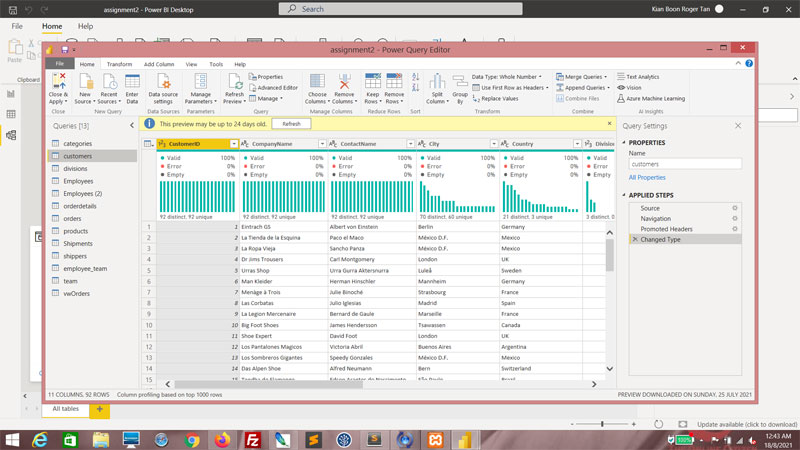Image resolution: width=800 pixels, height=450 pixels.
Task: Collapse the APPLIED STEPS section
Action: (x=624, y=195)
